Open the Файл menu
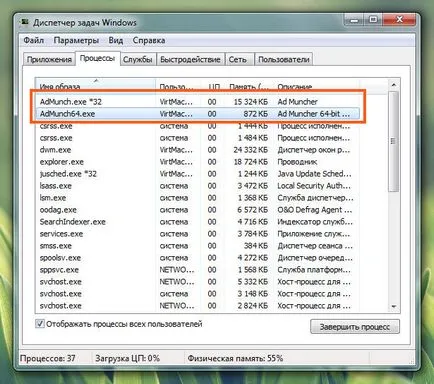This screenshot has width=434, height=384. click(34, 41)
